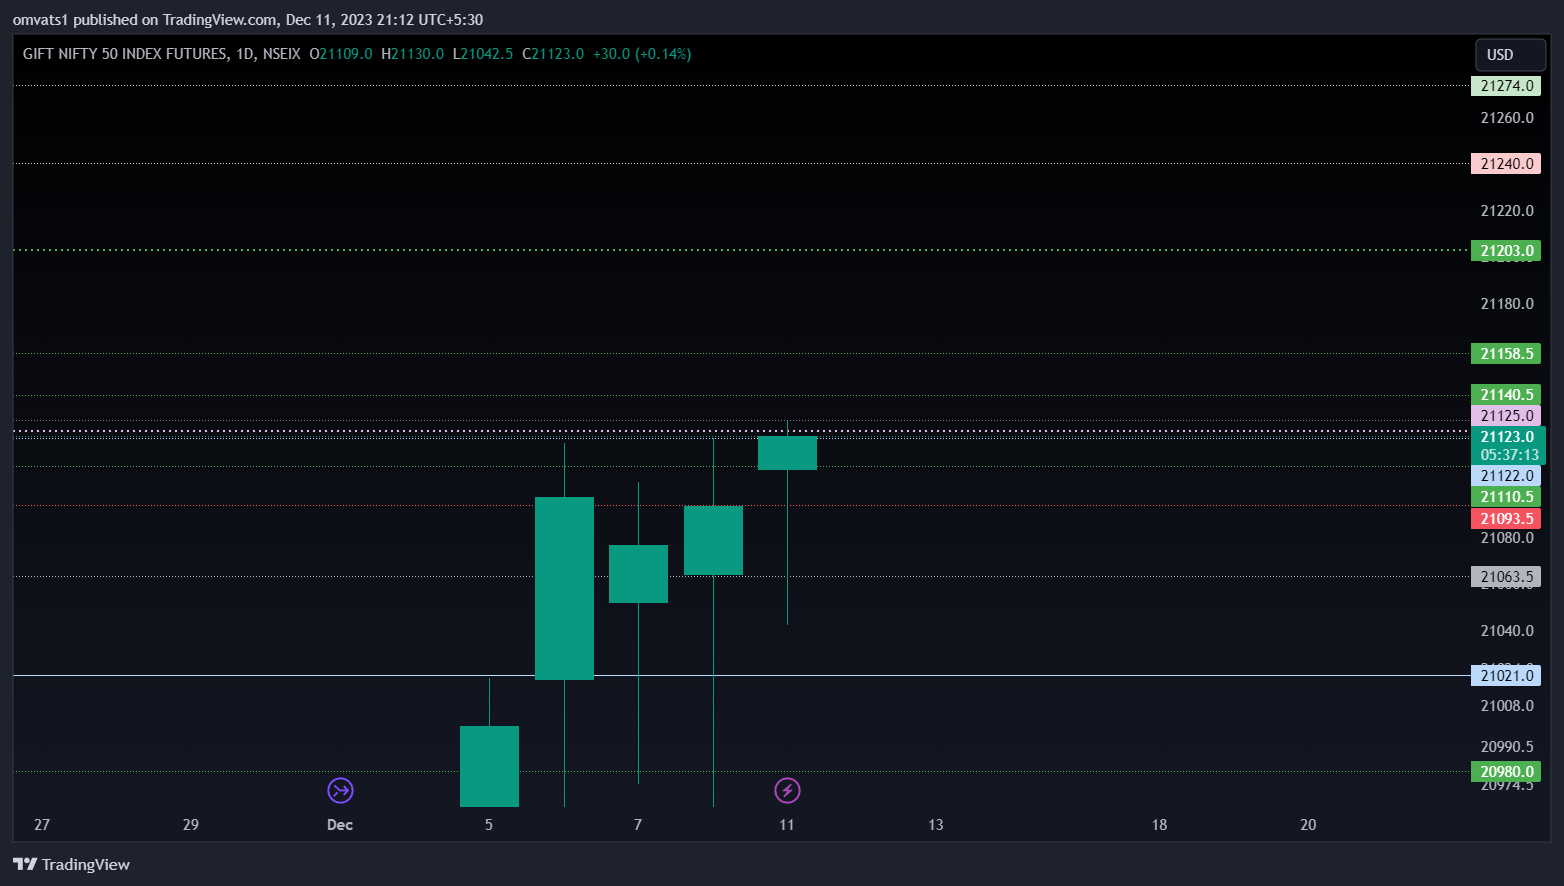
Task: Click the 21008.0 price scale value
Action: [x=1507, y=706]
